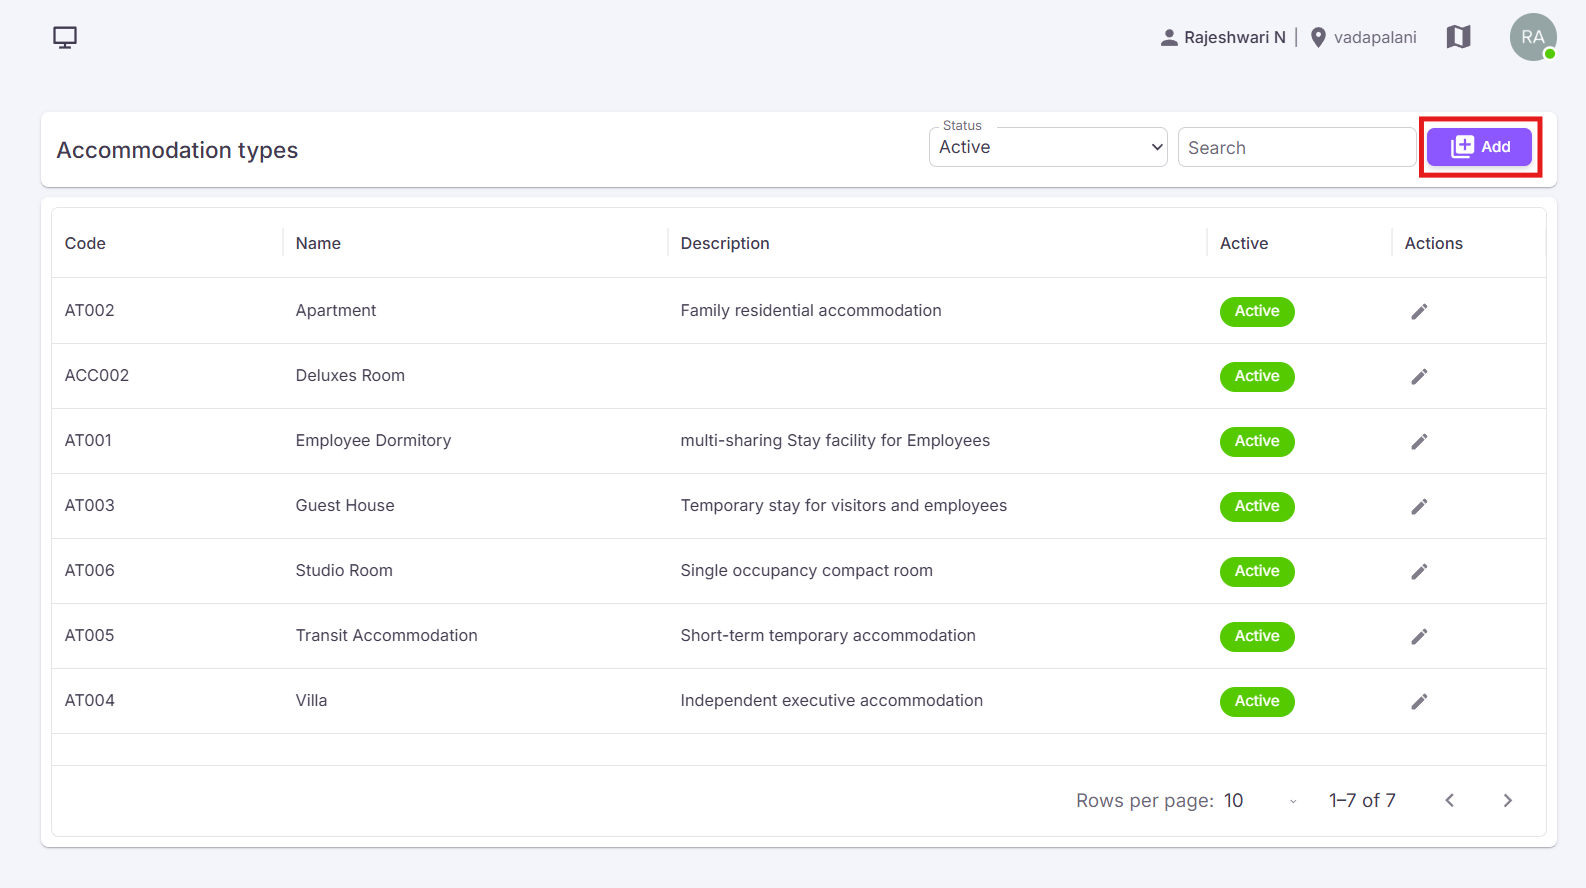Go to the previous page of results
Image resolution: width=1586 pixels, height=888 pixels.
click(1449, 800)
